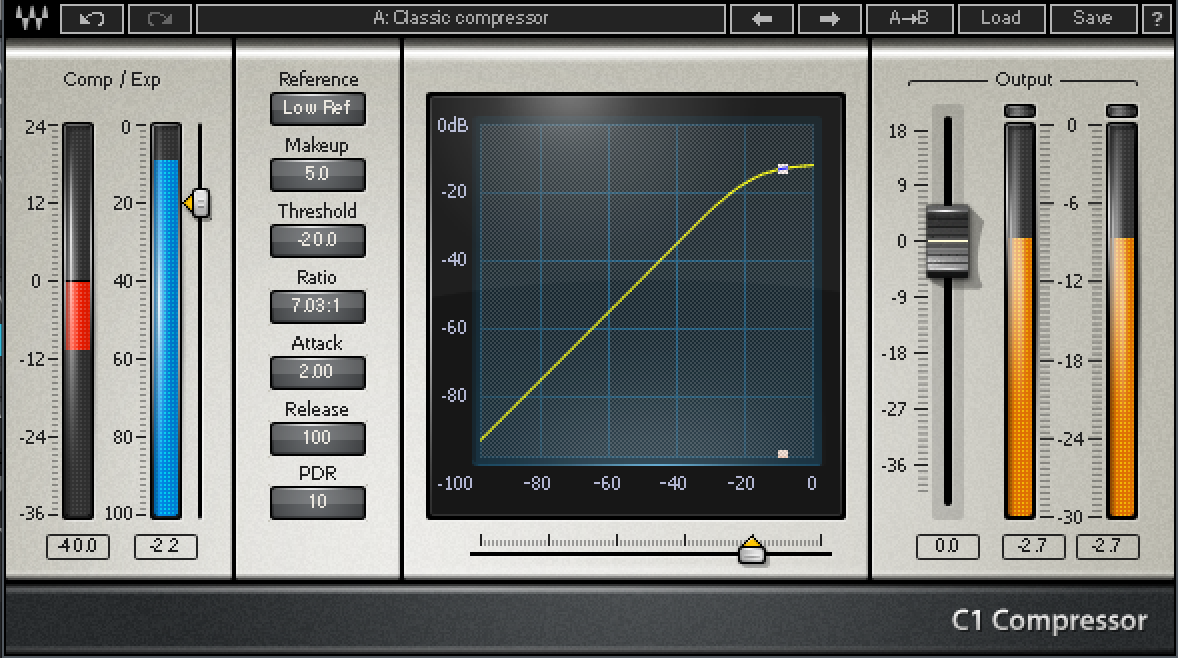Click the -2.2 input peak value box
This screenshot has width=1178, height=658.
tap(166, 546)
